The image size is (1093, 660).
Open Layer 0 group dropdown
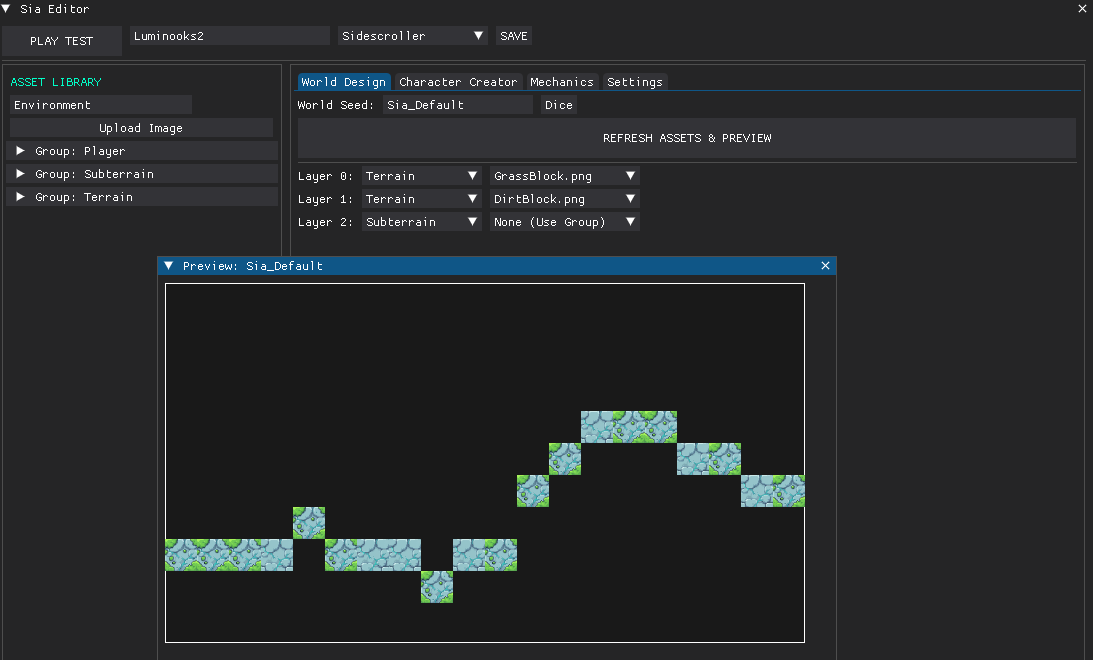(x=421, y=176)
